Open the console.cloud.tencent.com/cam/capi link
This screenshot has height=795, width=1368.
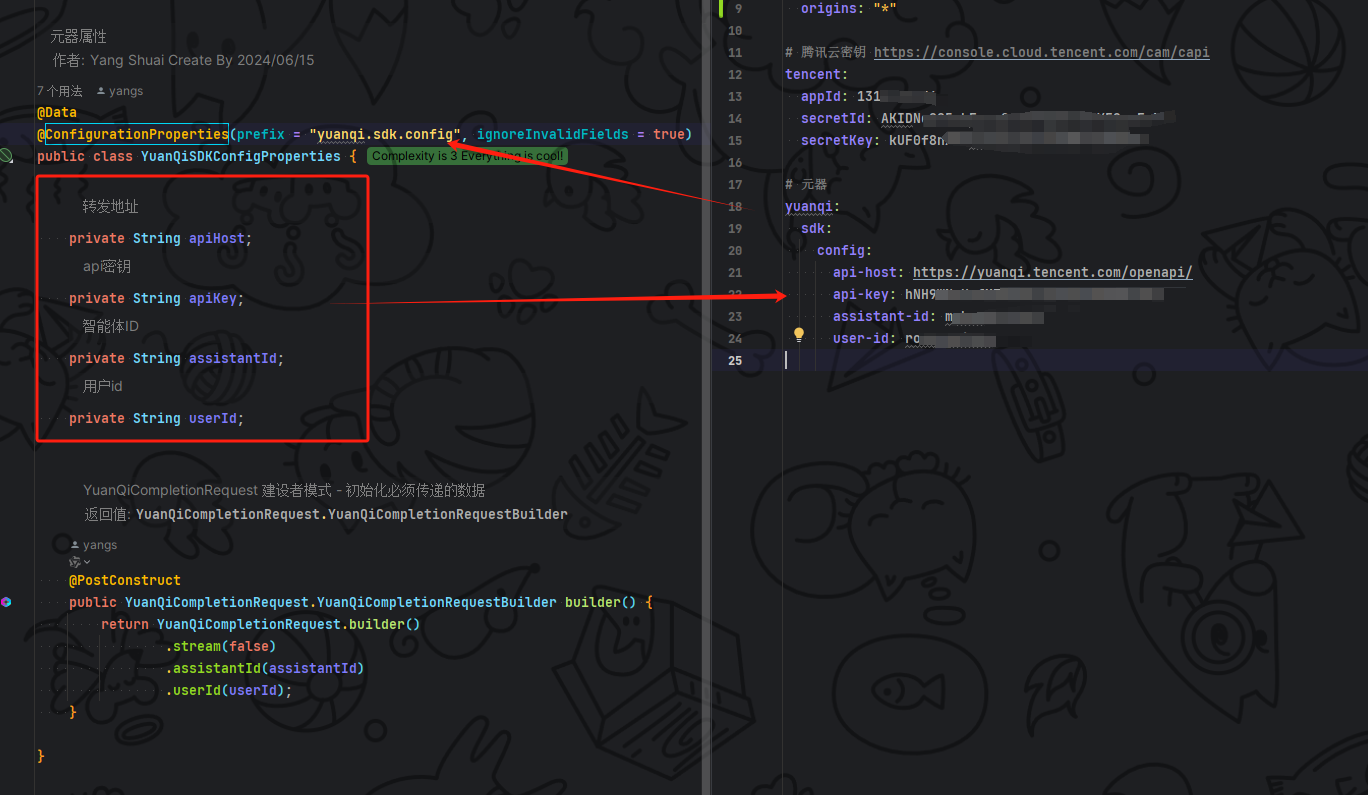coord(1042,52)
